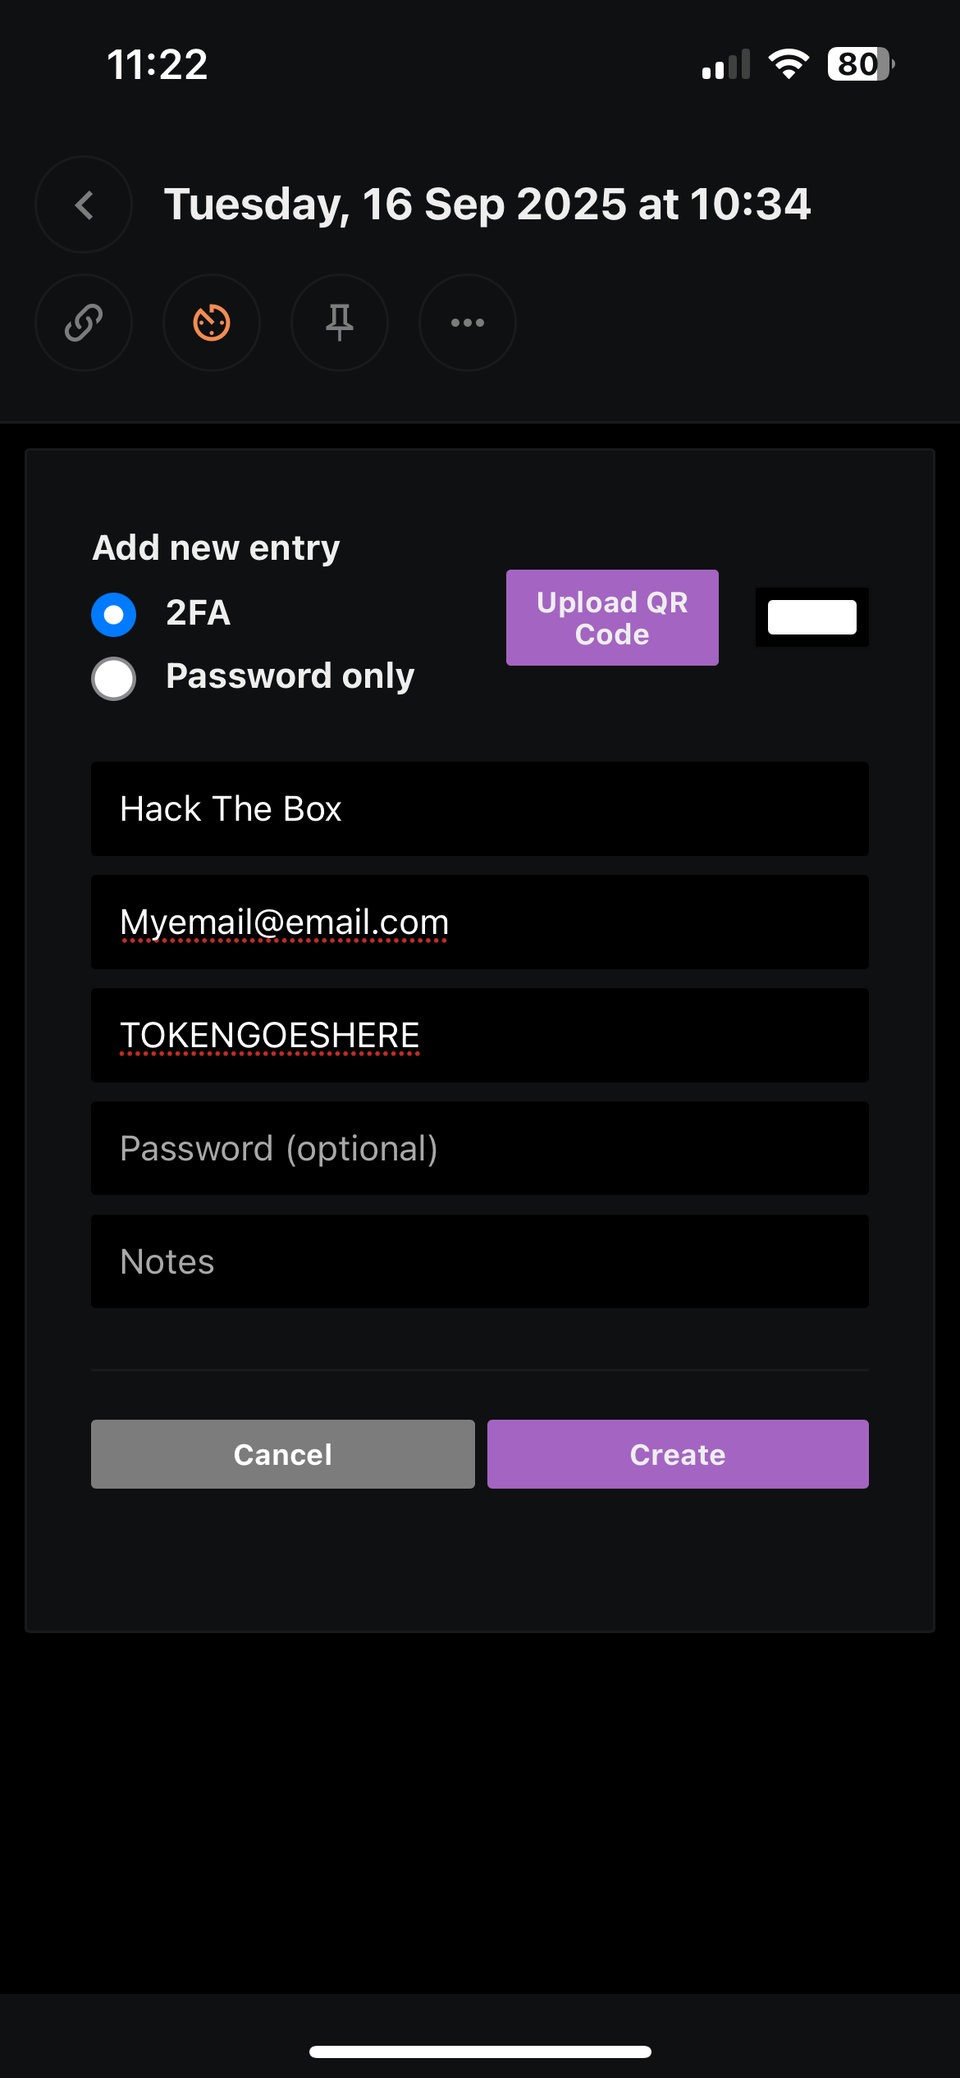
Task: Click into the Notes field
Action: pos(480,1261)
